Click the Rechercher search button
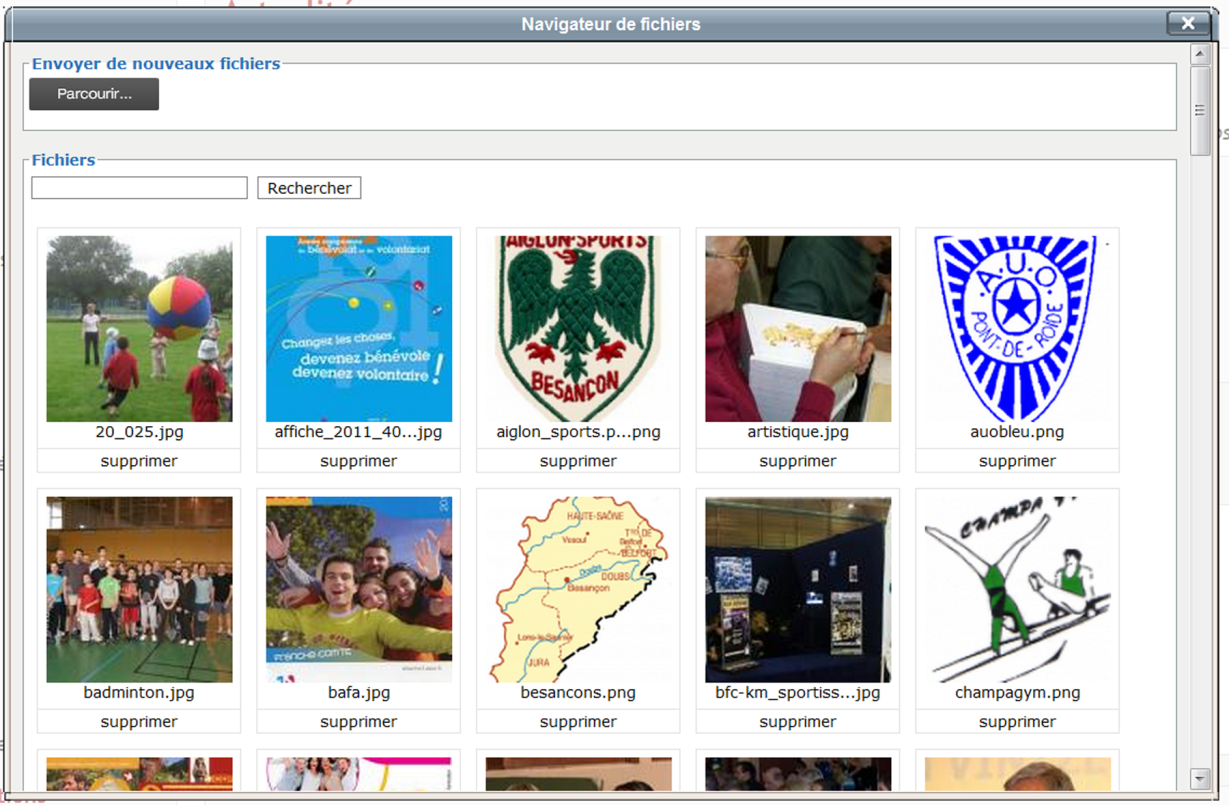 coord(309,188)
